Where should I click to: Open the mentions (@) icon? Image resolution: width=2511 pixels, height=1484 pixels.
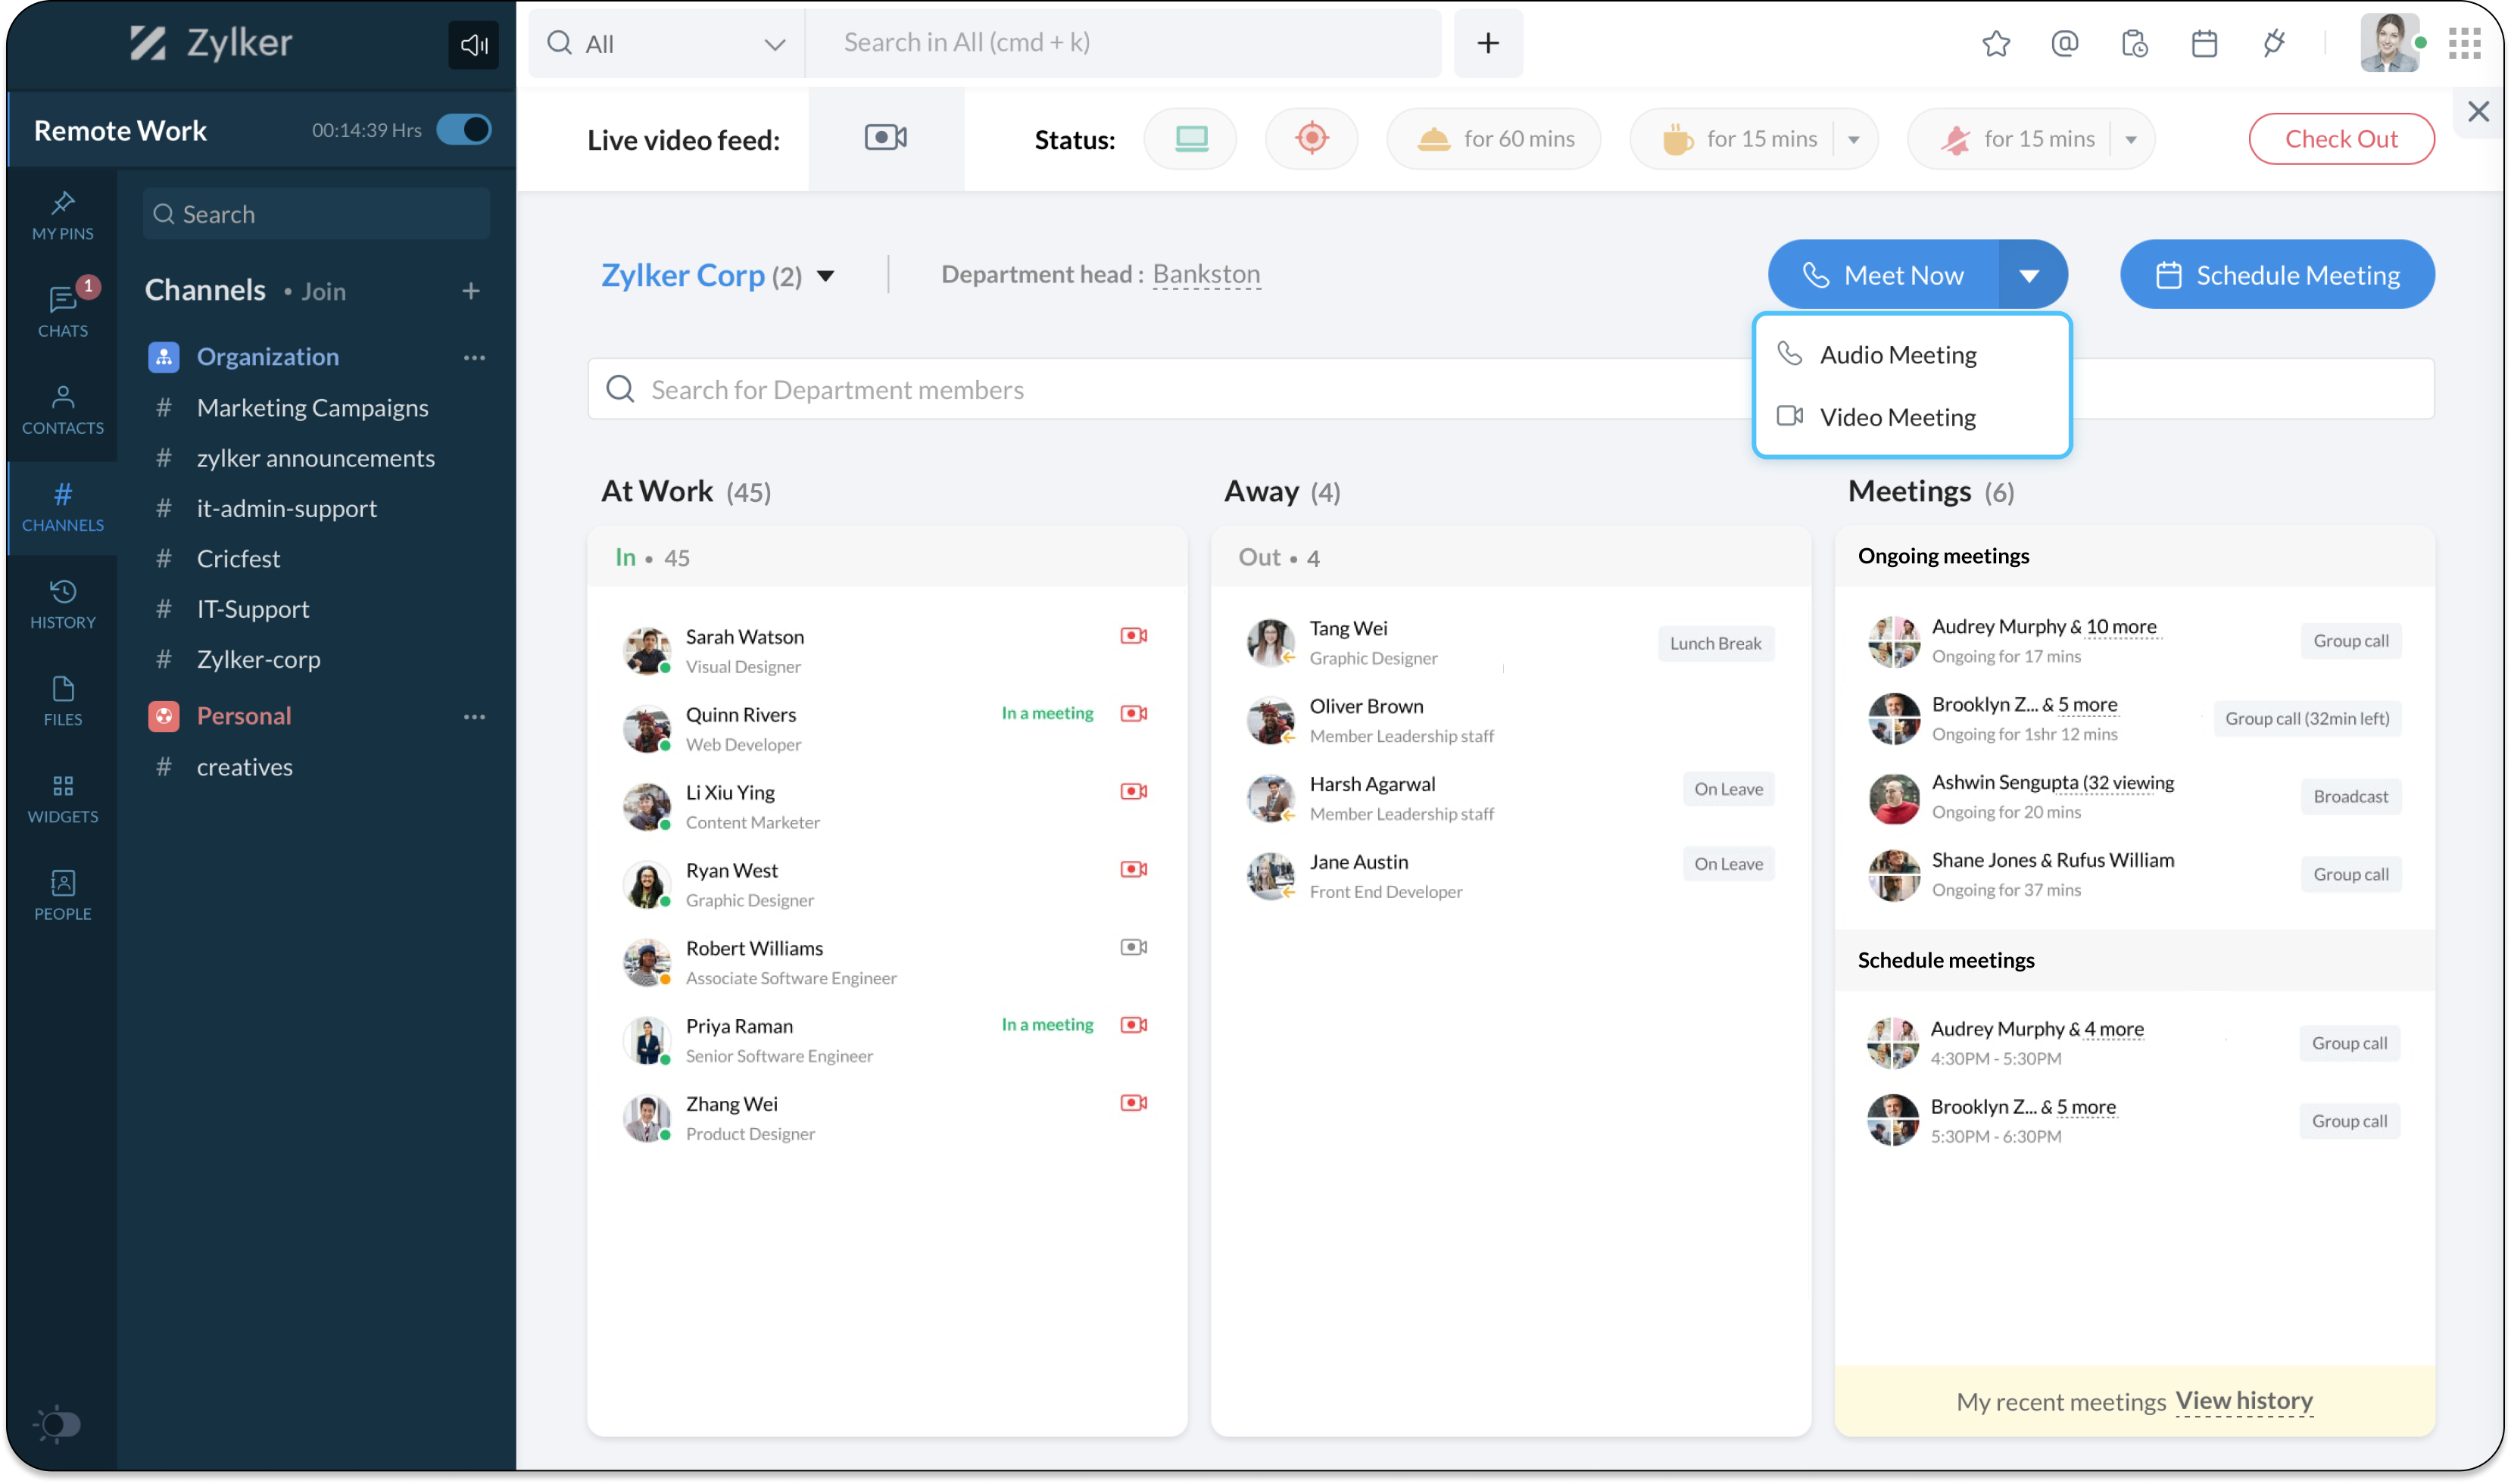(x=2064, y=43)
